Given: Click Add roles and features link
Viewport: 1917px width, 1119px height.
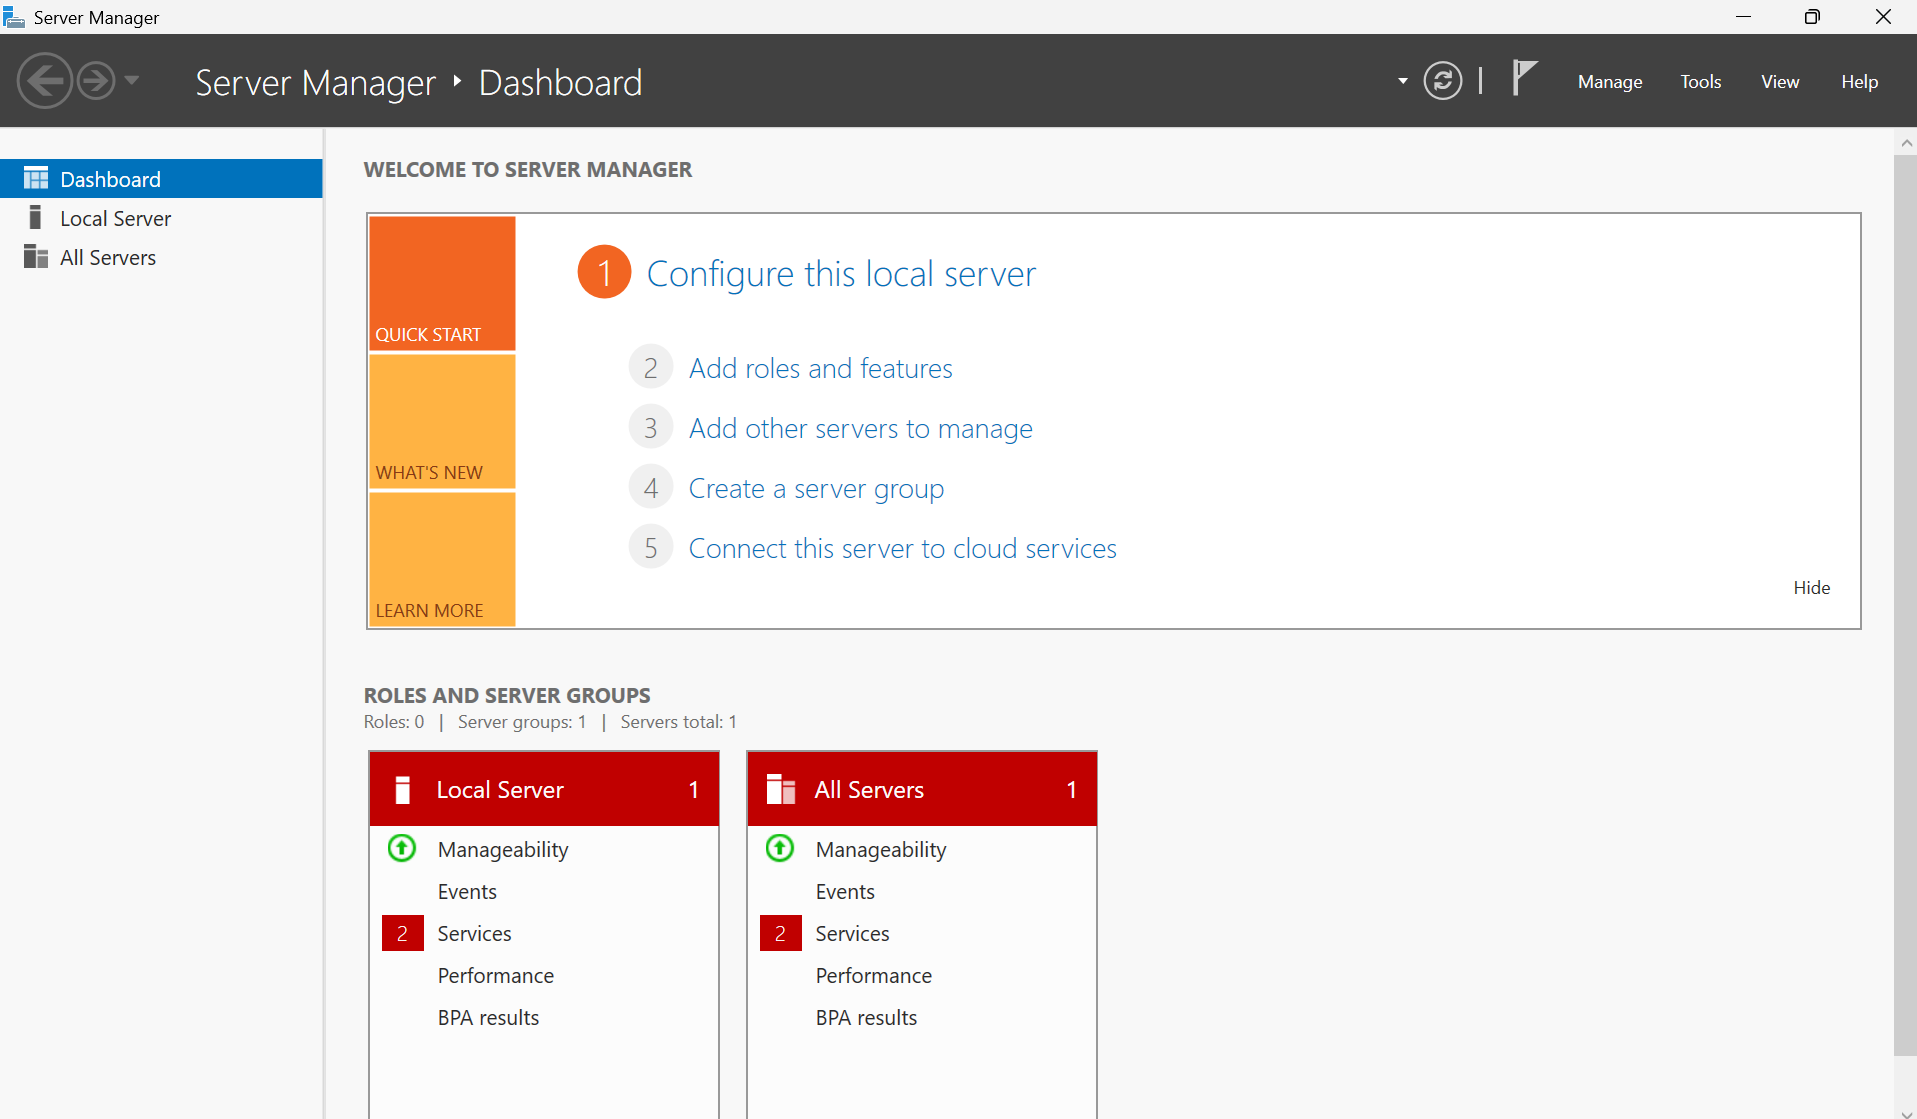Looking at the screenshot, I should click(x=820, y=368).
